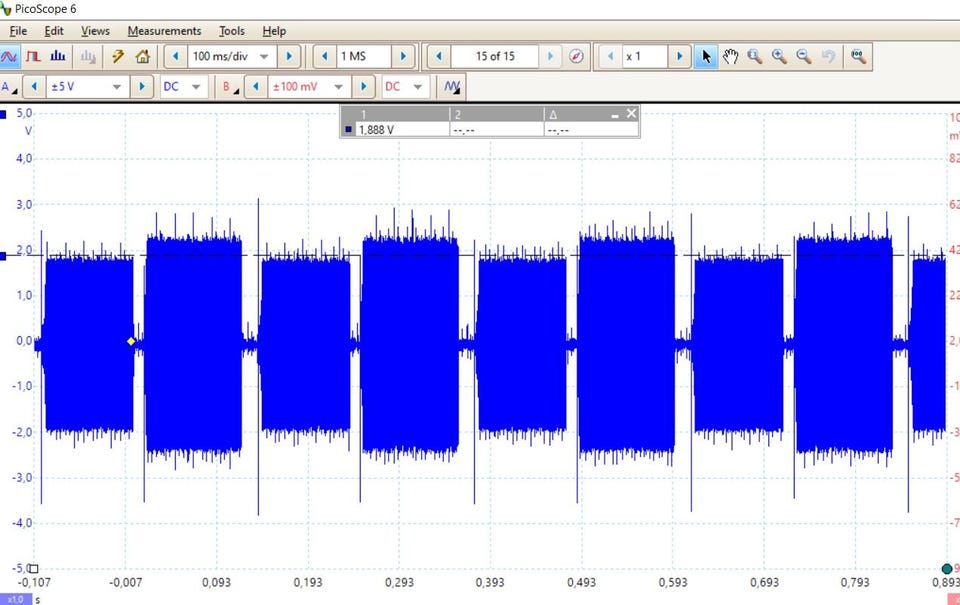This screenshot has width=960, height=605.
Task: Switch to Persistence mode
Action: click(34, 56)
